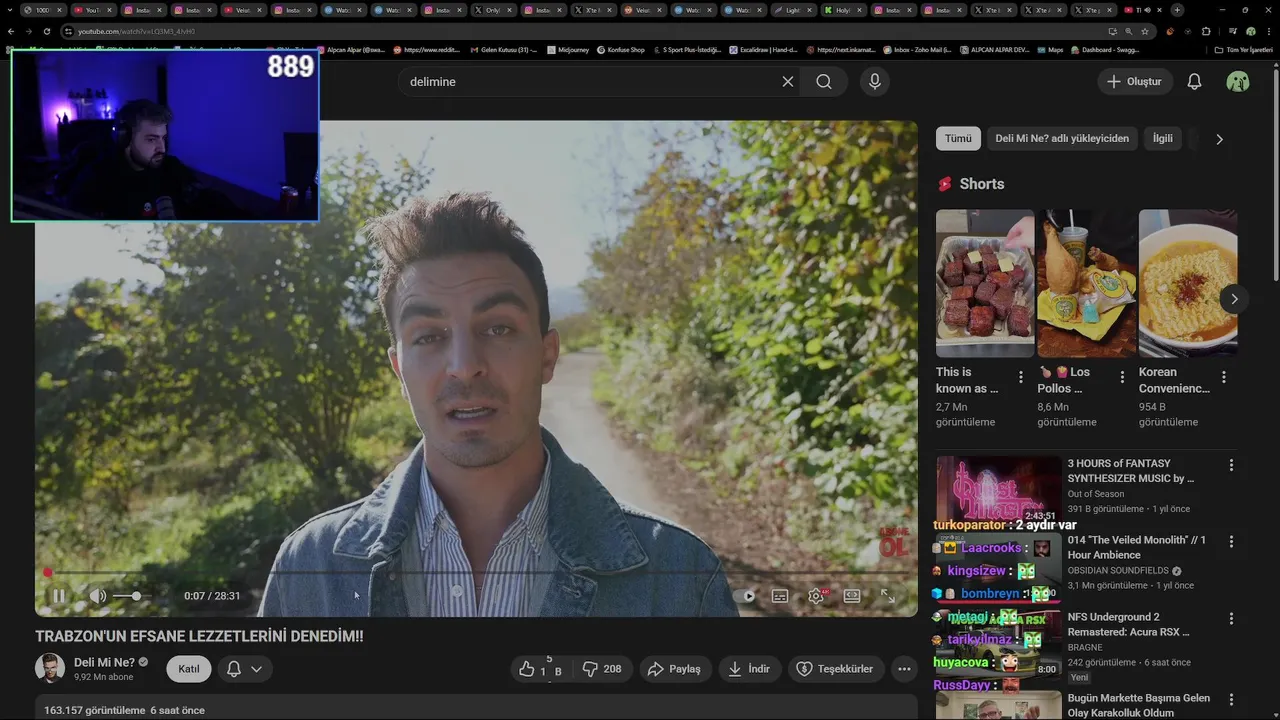Open the options menu for This is known as Short
1280x720 pixels.
point(1021,378)
